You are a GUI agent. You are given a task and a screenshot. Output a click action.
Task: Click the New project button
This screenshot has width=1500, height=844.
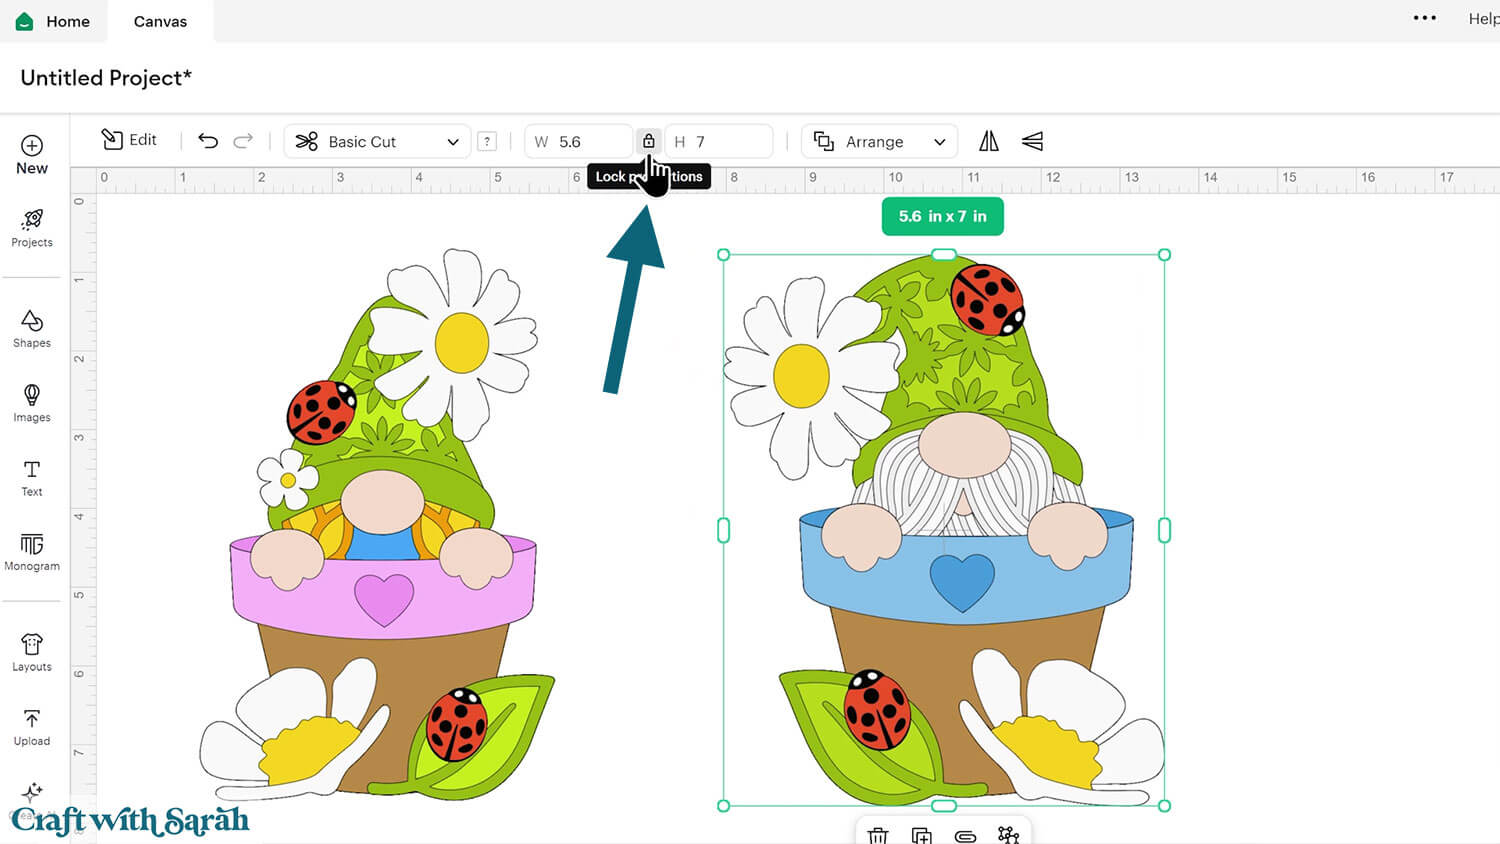pos(32,154)
